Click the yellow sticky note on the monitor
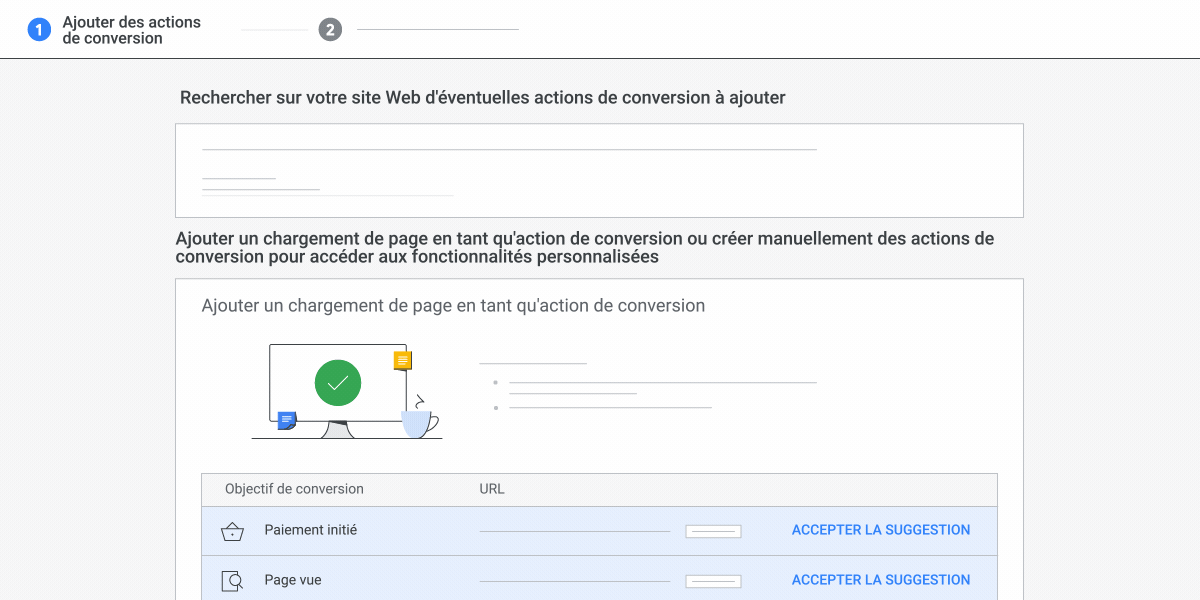Screen dimensions: 1200x600 (x=403, y=360)
